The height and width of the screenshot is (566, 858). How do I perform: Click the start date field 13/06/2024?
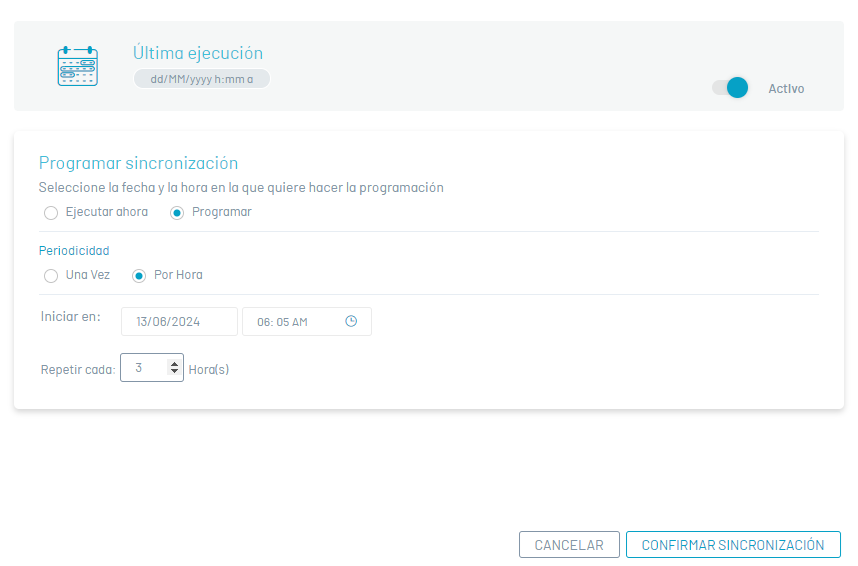pyautogui.click(x=179, y=321)
